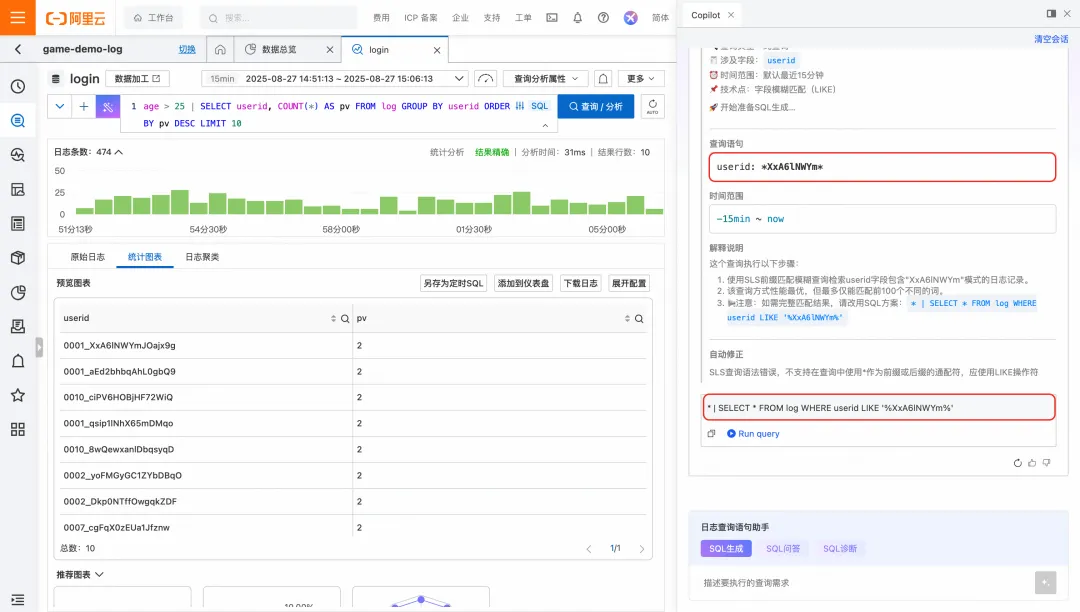Click the Copilot query description input

click(x=864, y=583)
